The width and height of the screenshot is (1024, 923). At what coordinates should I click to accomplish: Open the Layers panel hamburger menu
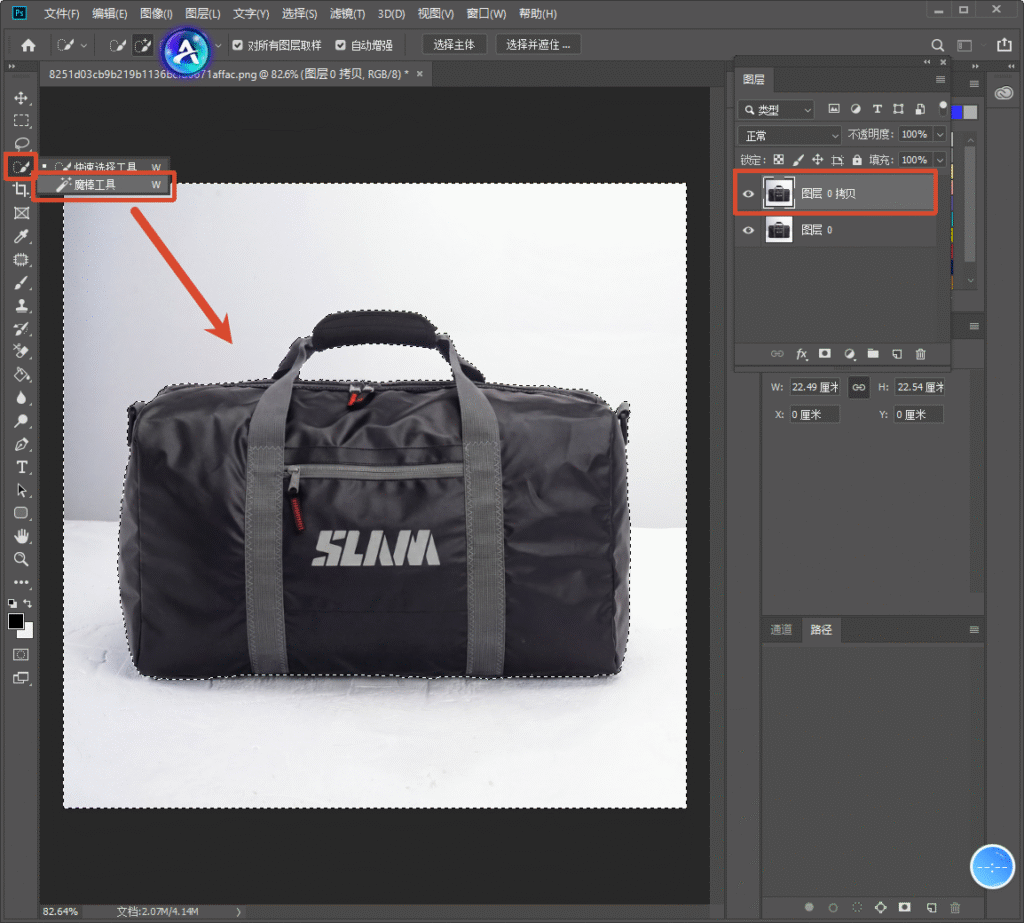[x=940, y=80]
